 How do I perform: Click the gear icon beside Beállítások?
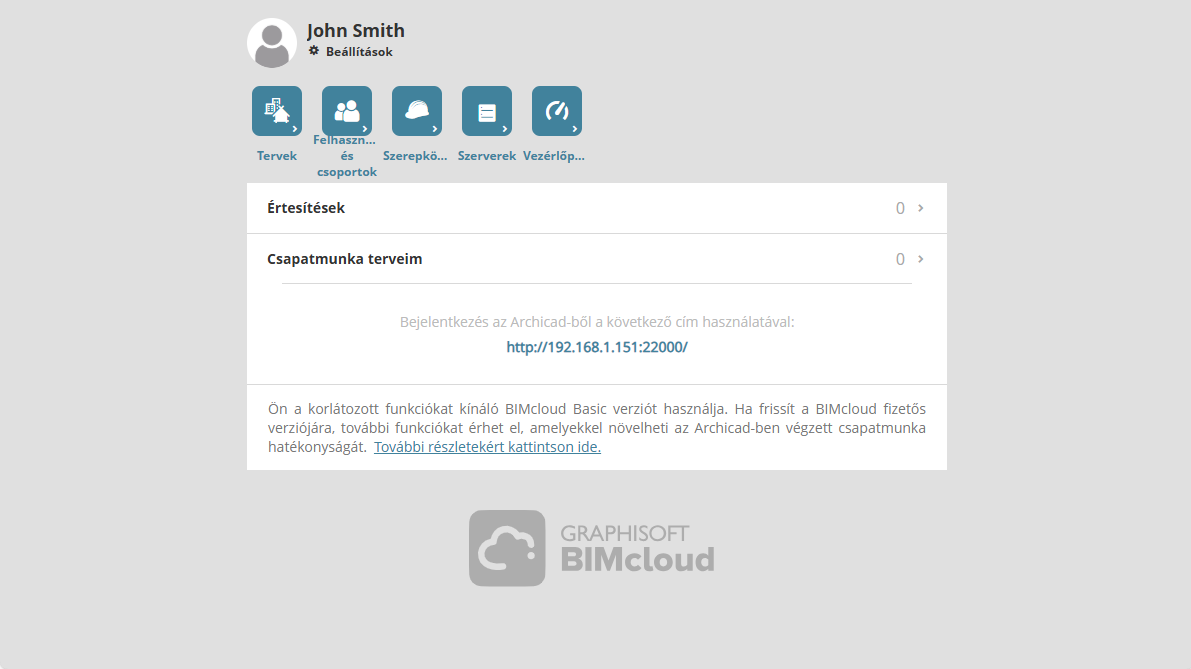pos(314,51)
